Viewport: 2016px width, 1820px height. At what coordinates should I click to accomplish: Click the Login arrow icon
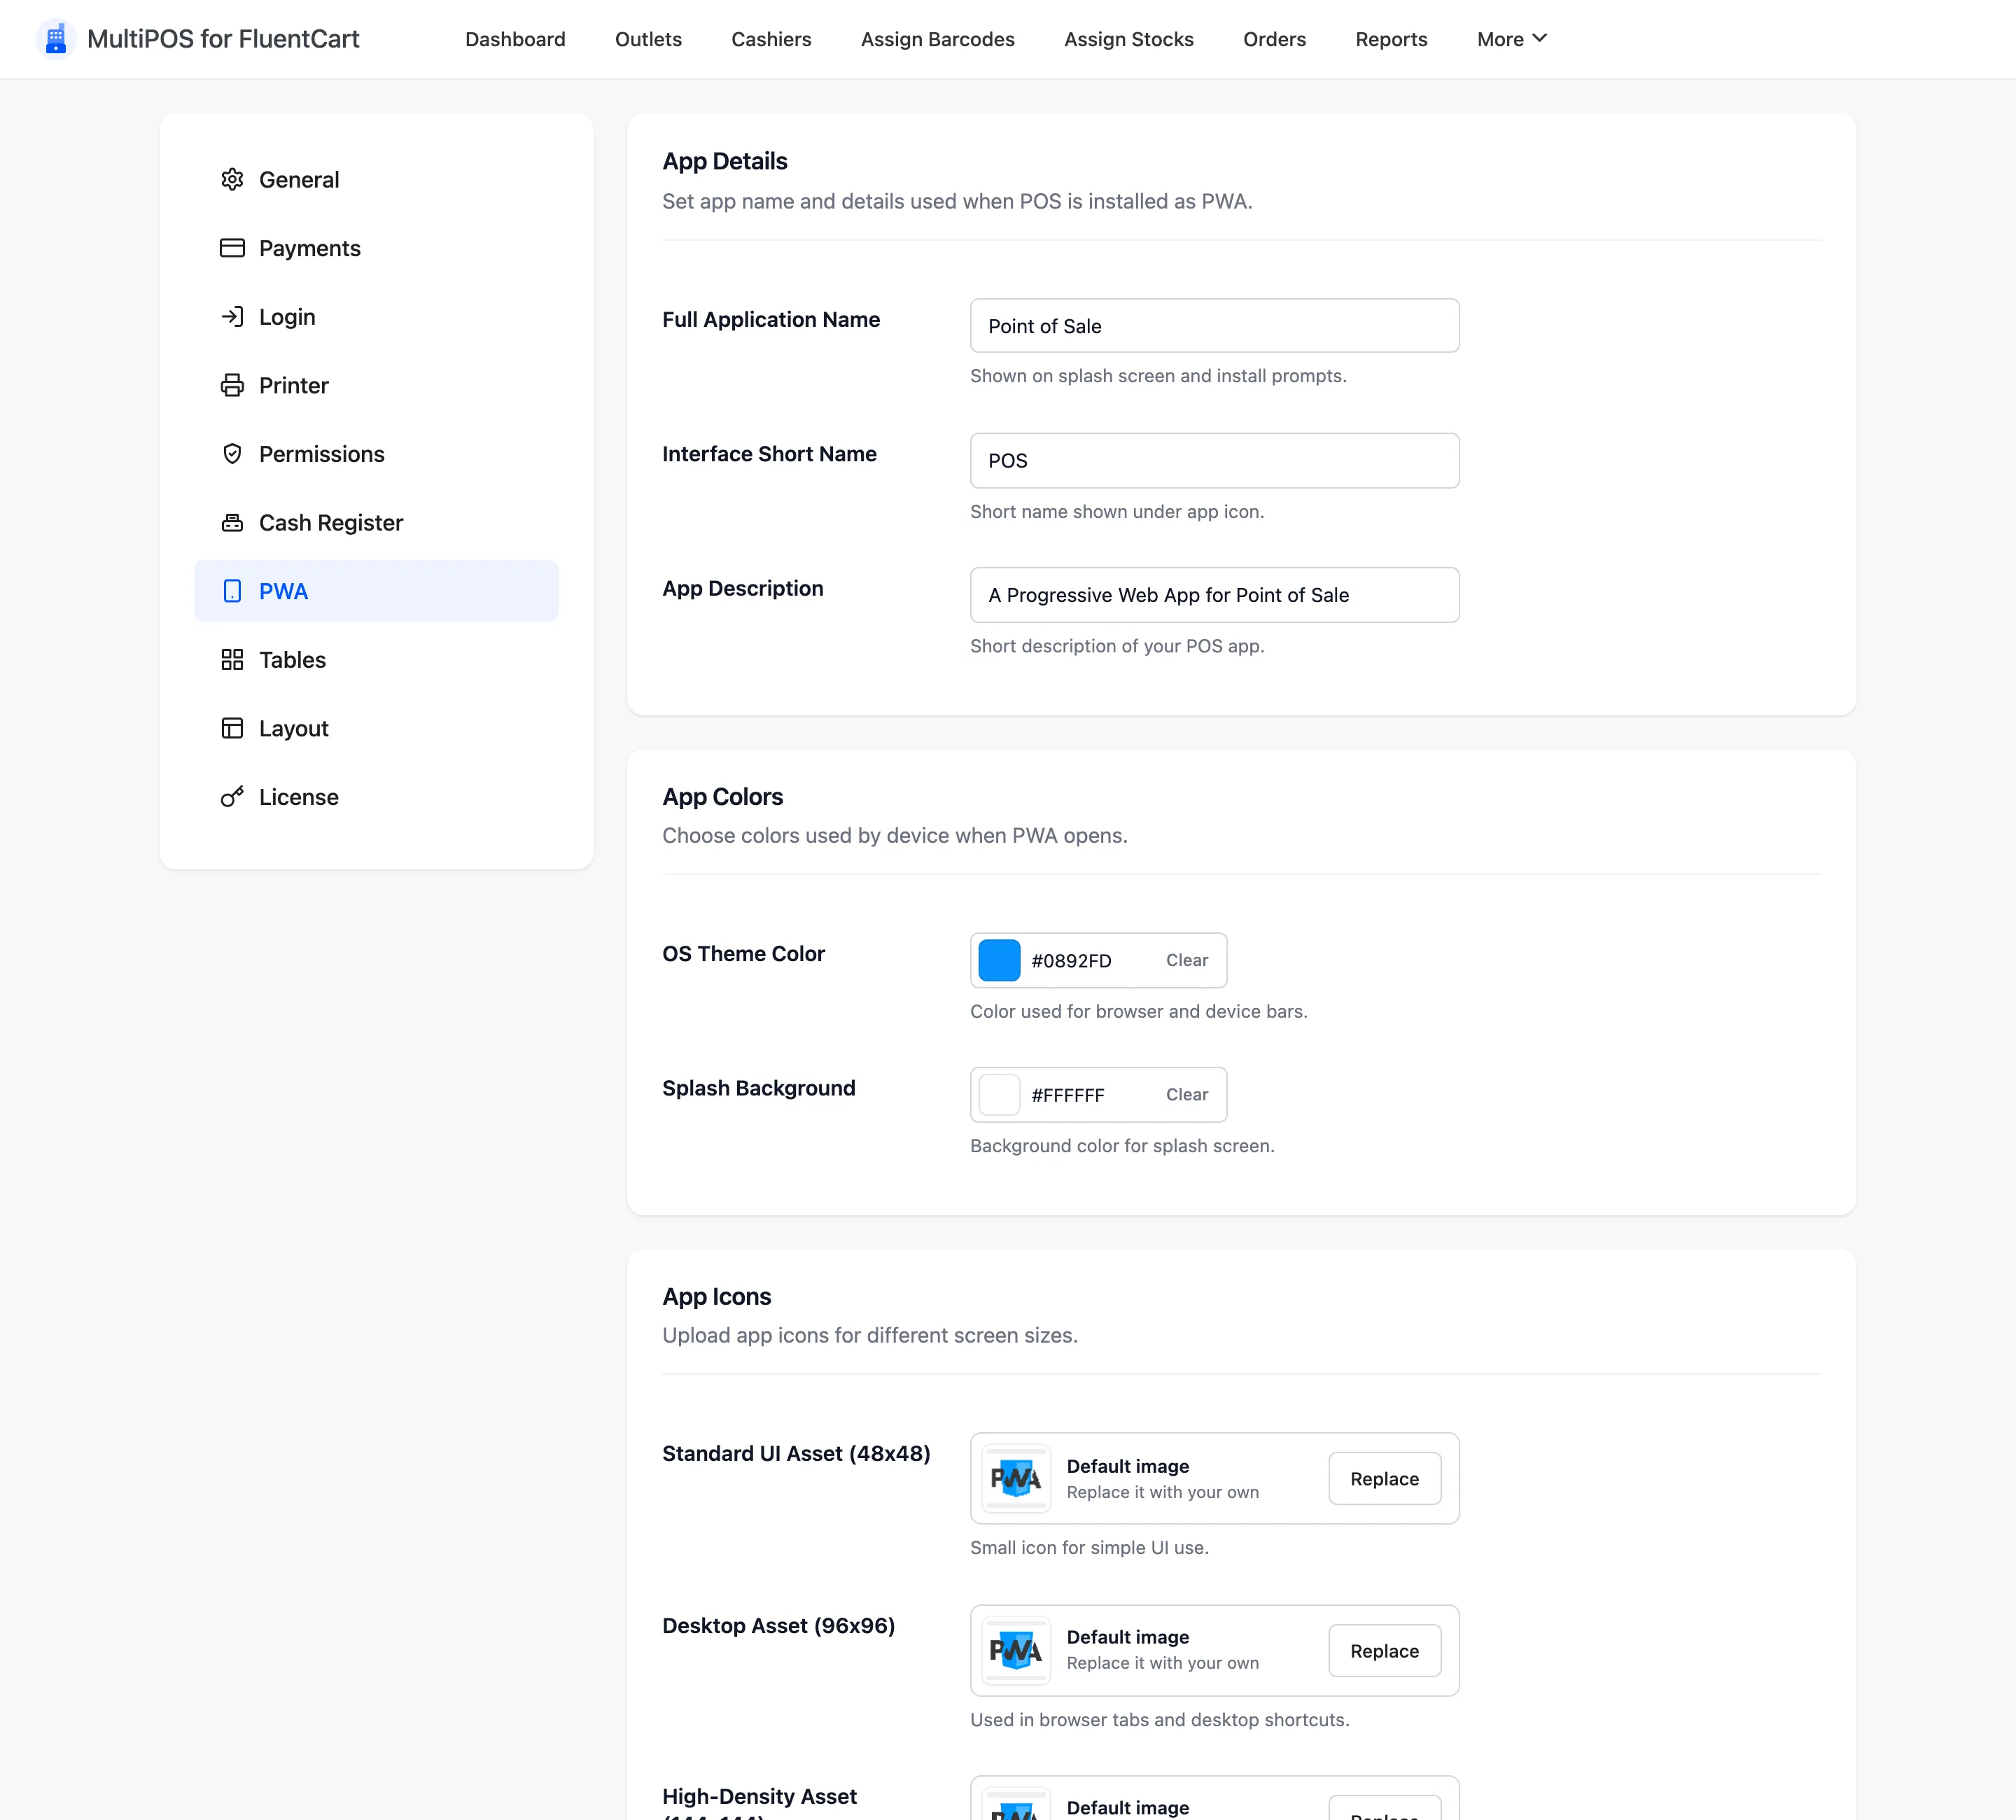232,317
